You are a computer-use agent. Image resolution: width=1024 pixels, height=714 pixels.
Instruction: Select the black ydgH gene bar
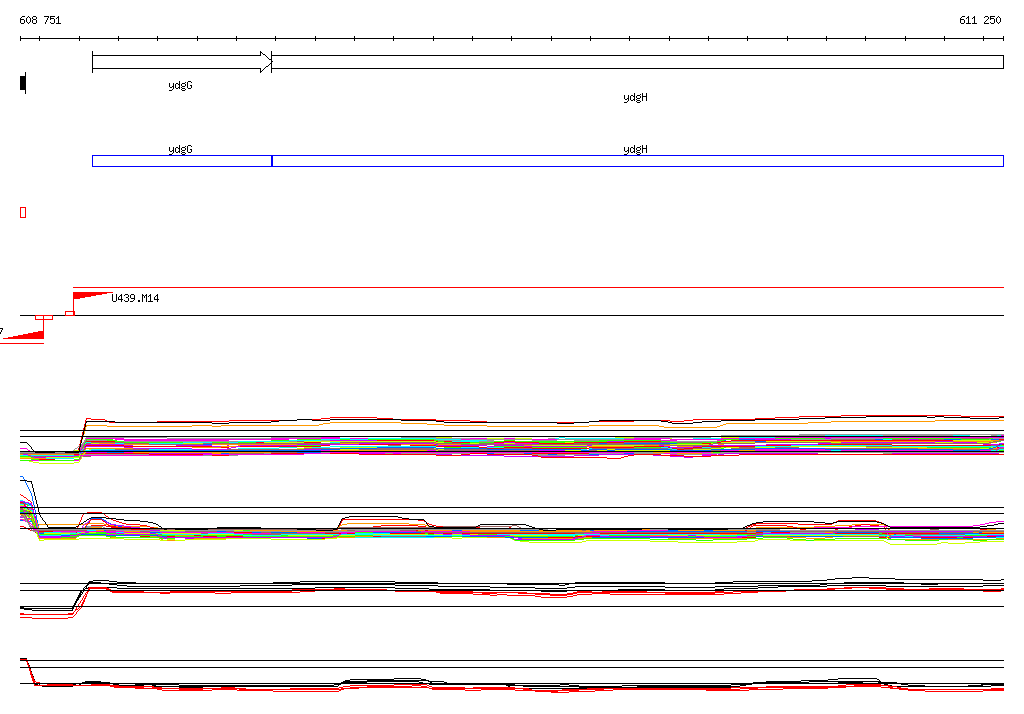pyautogui.click(x=637, y=62)
